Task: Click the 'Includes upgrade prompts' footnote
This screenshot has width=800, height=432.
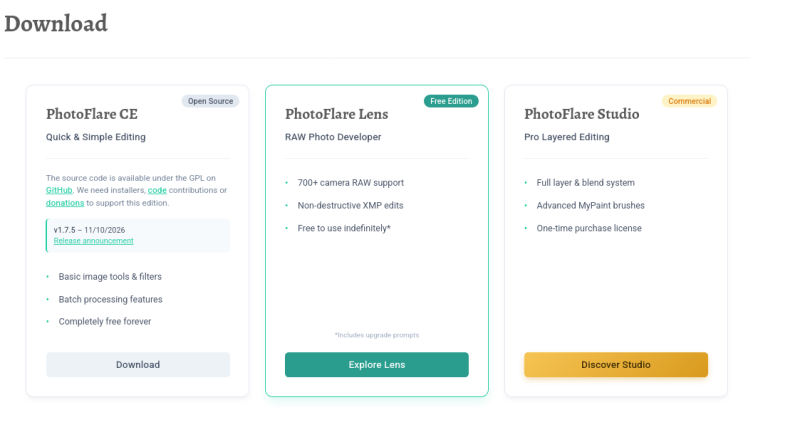Action: click(x=377, y=335)
